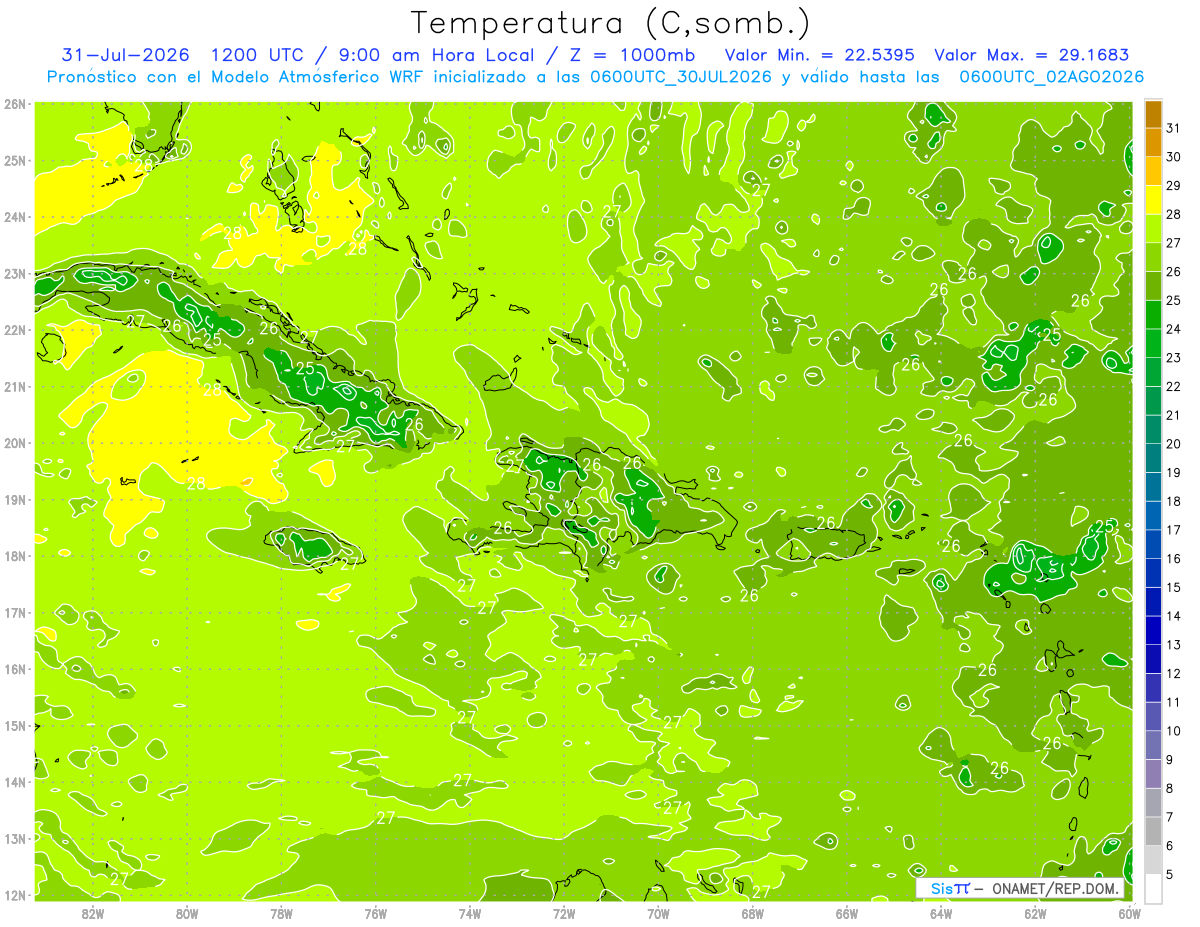Screen dimensions: 1200x927
Task: Click the '1200 UTC' time label
Action: coord(257,54)
